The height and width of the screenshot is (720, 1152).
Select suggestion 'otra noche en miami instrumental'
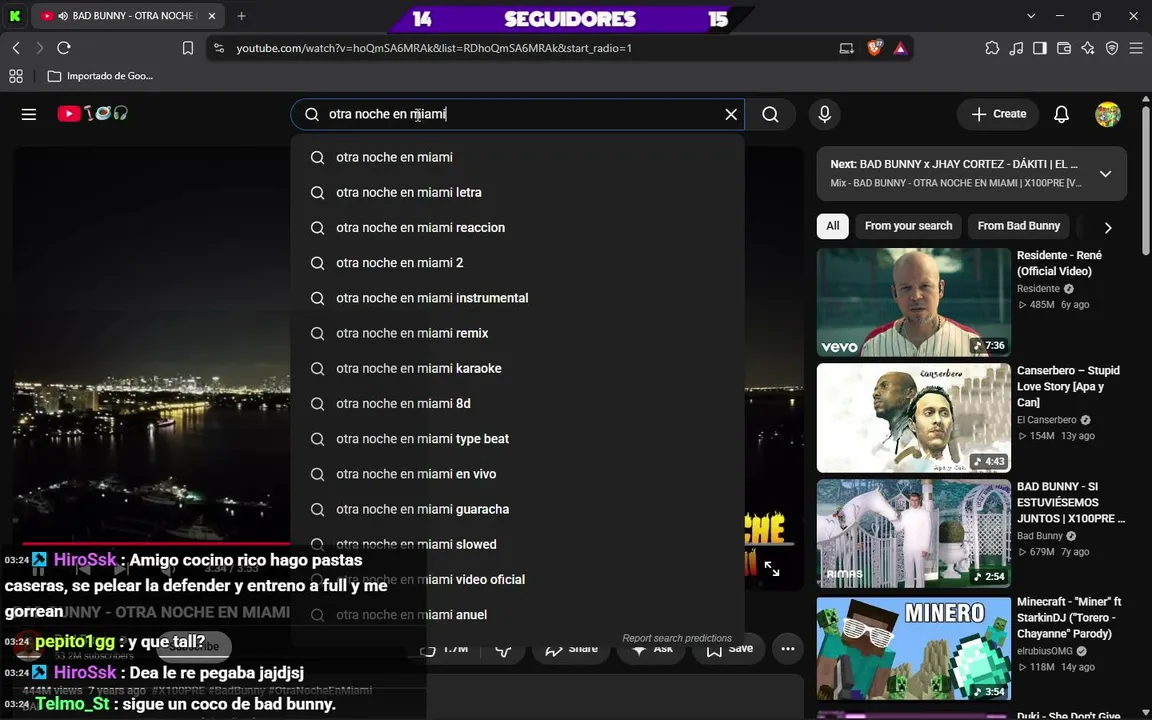pyautogui.click(x=517, y=298)
